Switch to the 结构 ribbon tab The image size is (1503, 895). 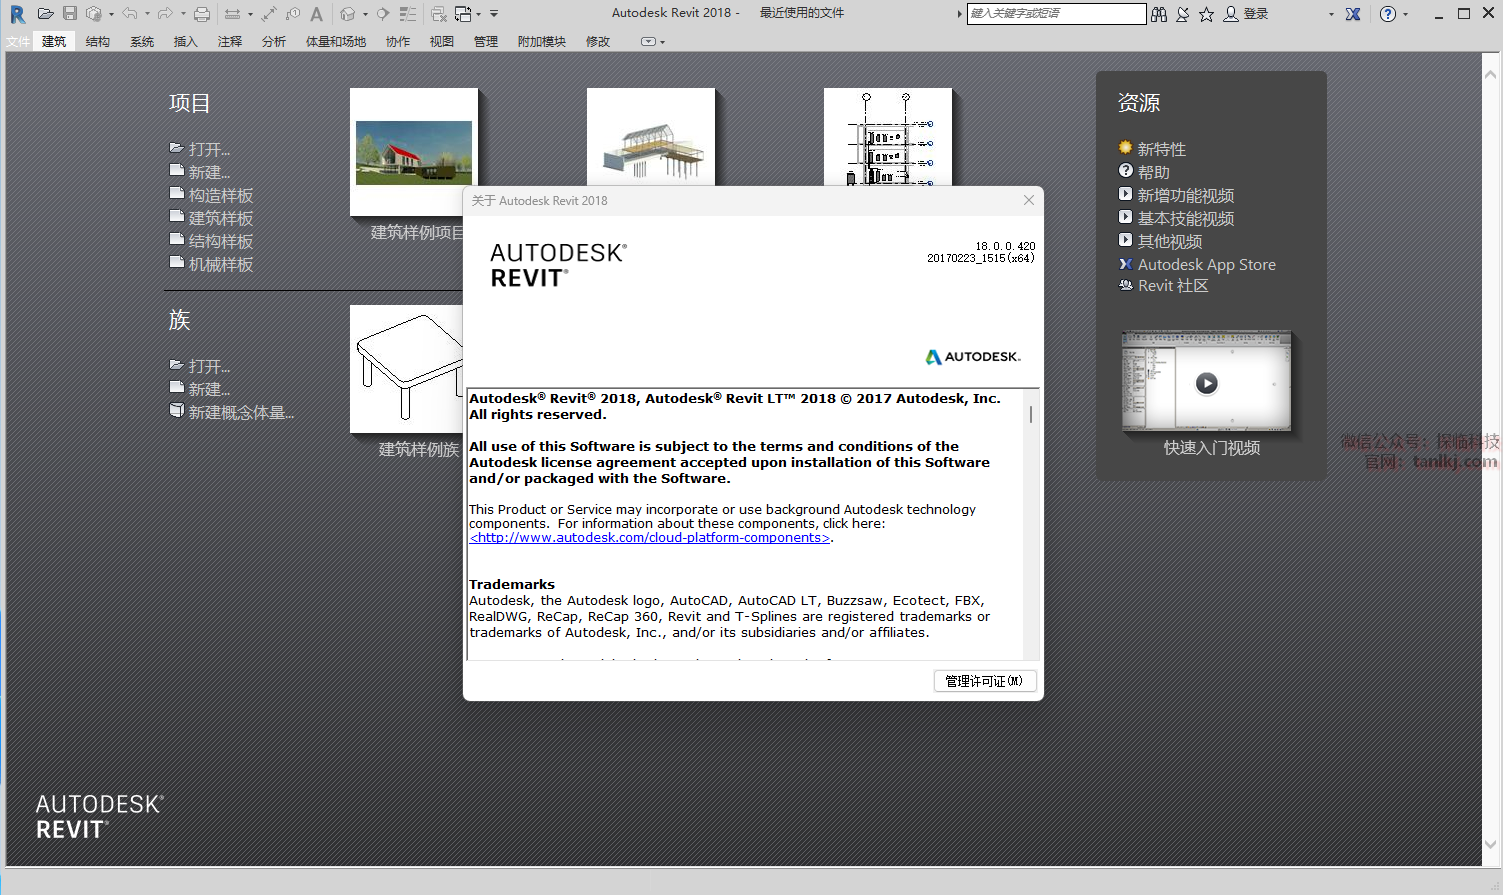(98, 42)
